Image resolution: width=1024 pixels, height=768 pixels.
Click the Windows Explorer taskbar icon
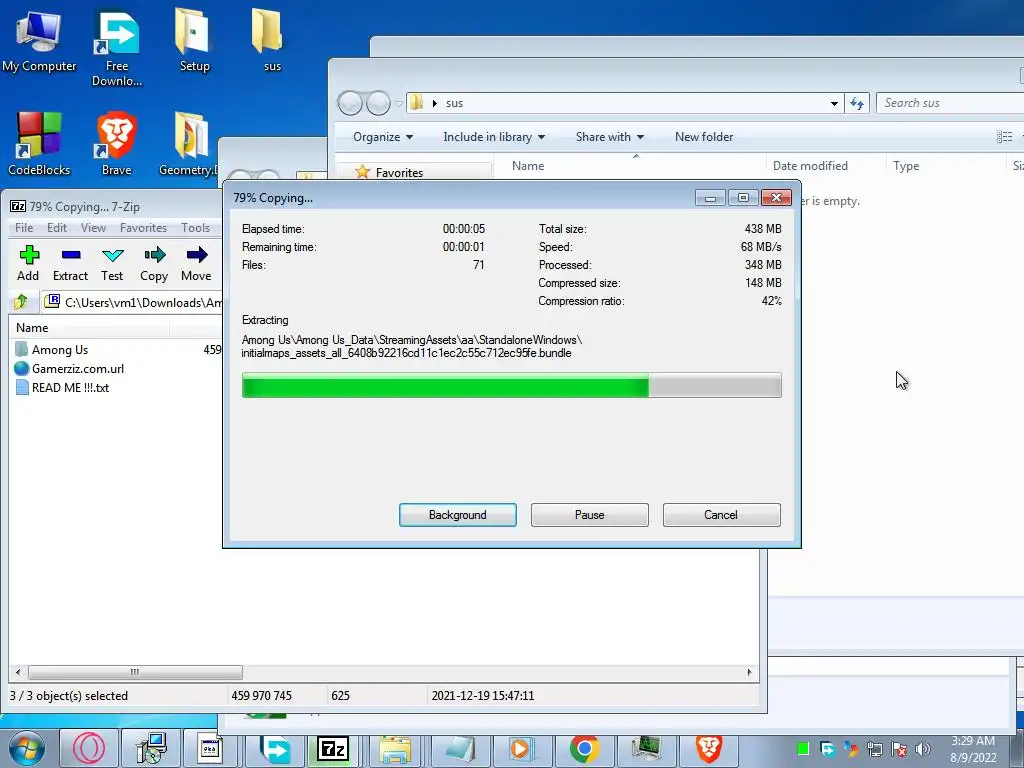click(395, 748)
